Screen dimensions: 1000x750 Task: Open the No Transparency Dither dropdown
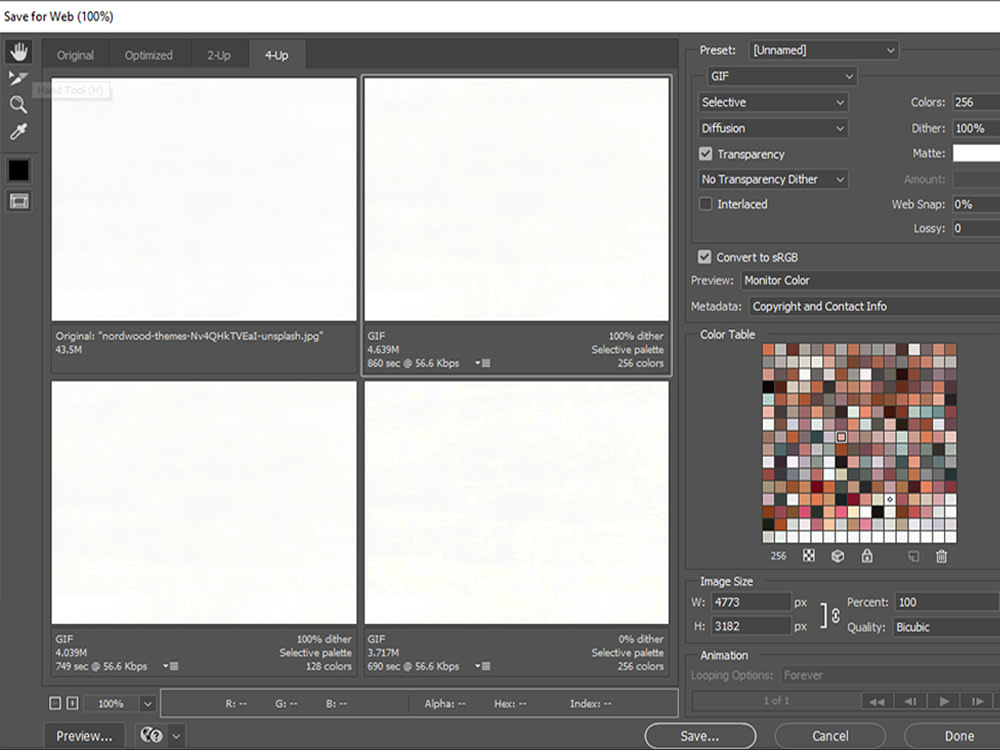pos(773,179)
